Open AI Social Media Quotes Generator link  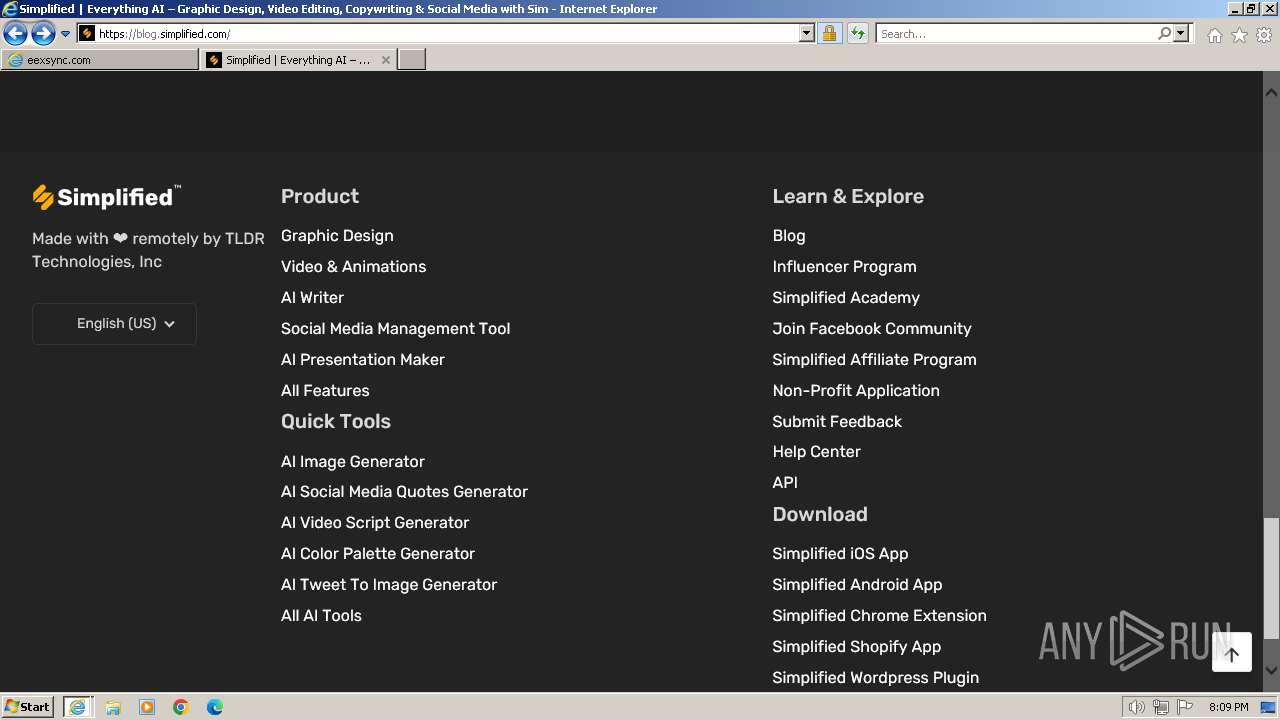[x=404, y=492]
